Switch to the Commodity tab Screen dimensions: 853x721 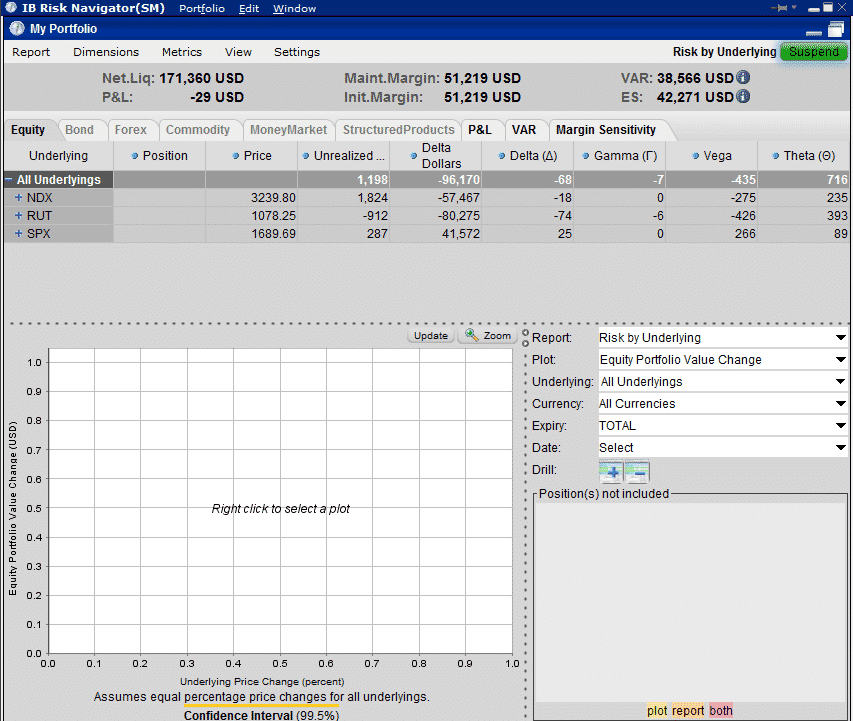pos(198,130)
